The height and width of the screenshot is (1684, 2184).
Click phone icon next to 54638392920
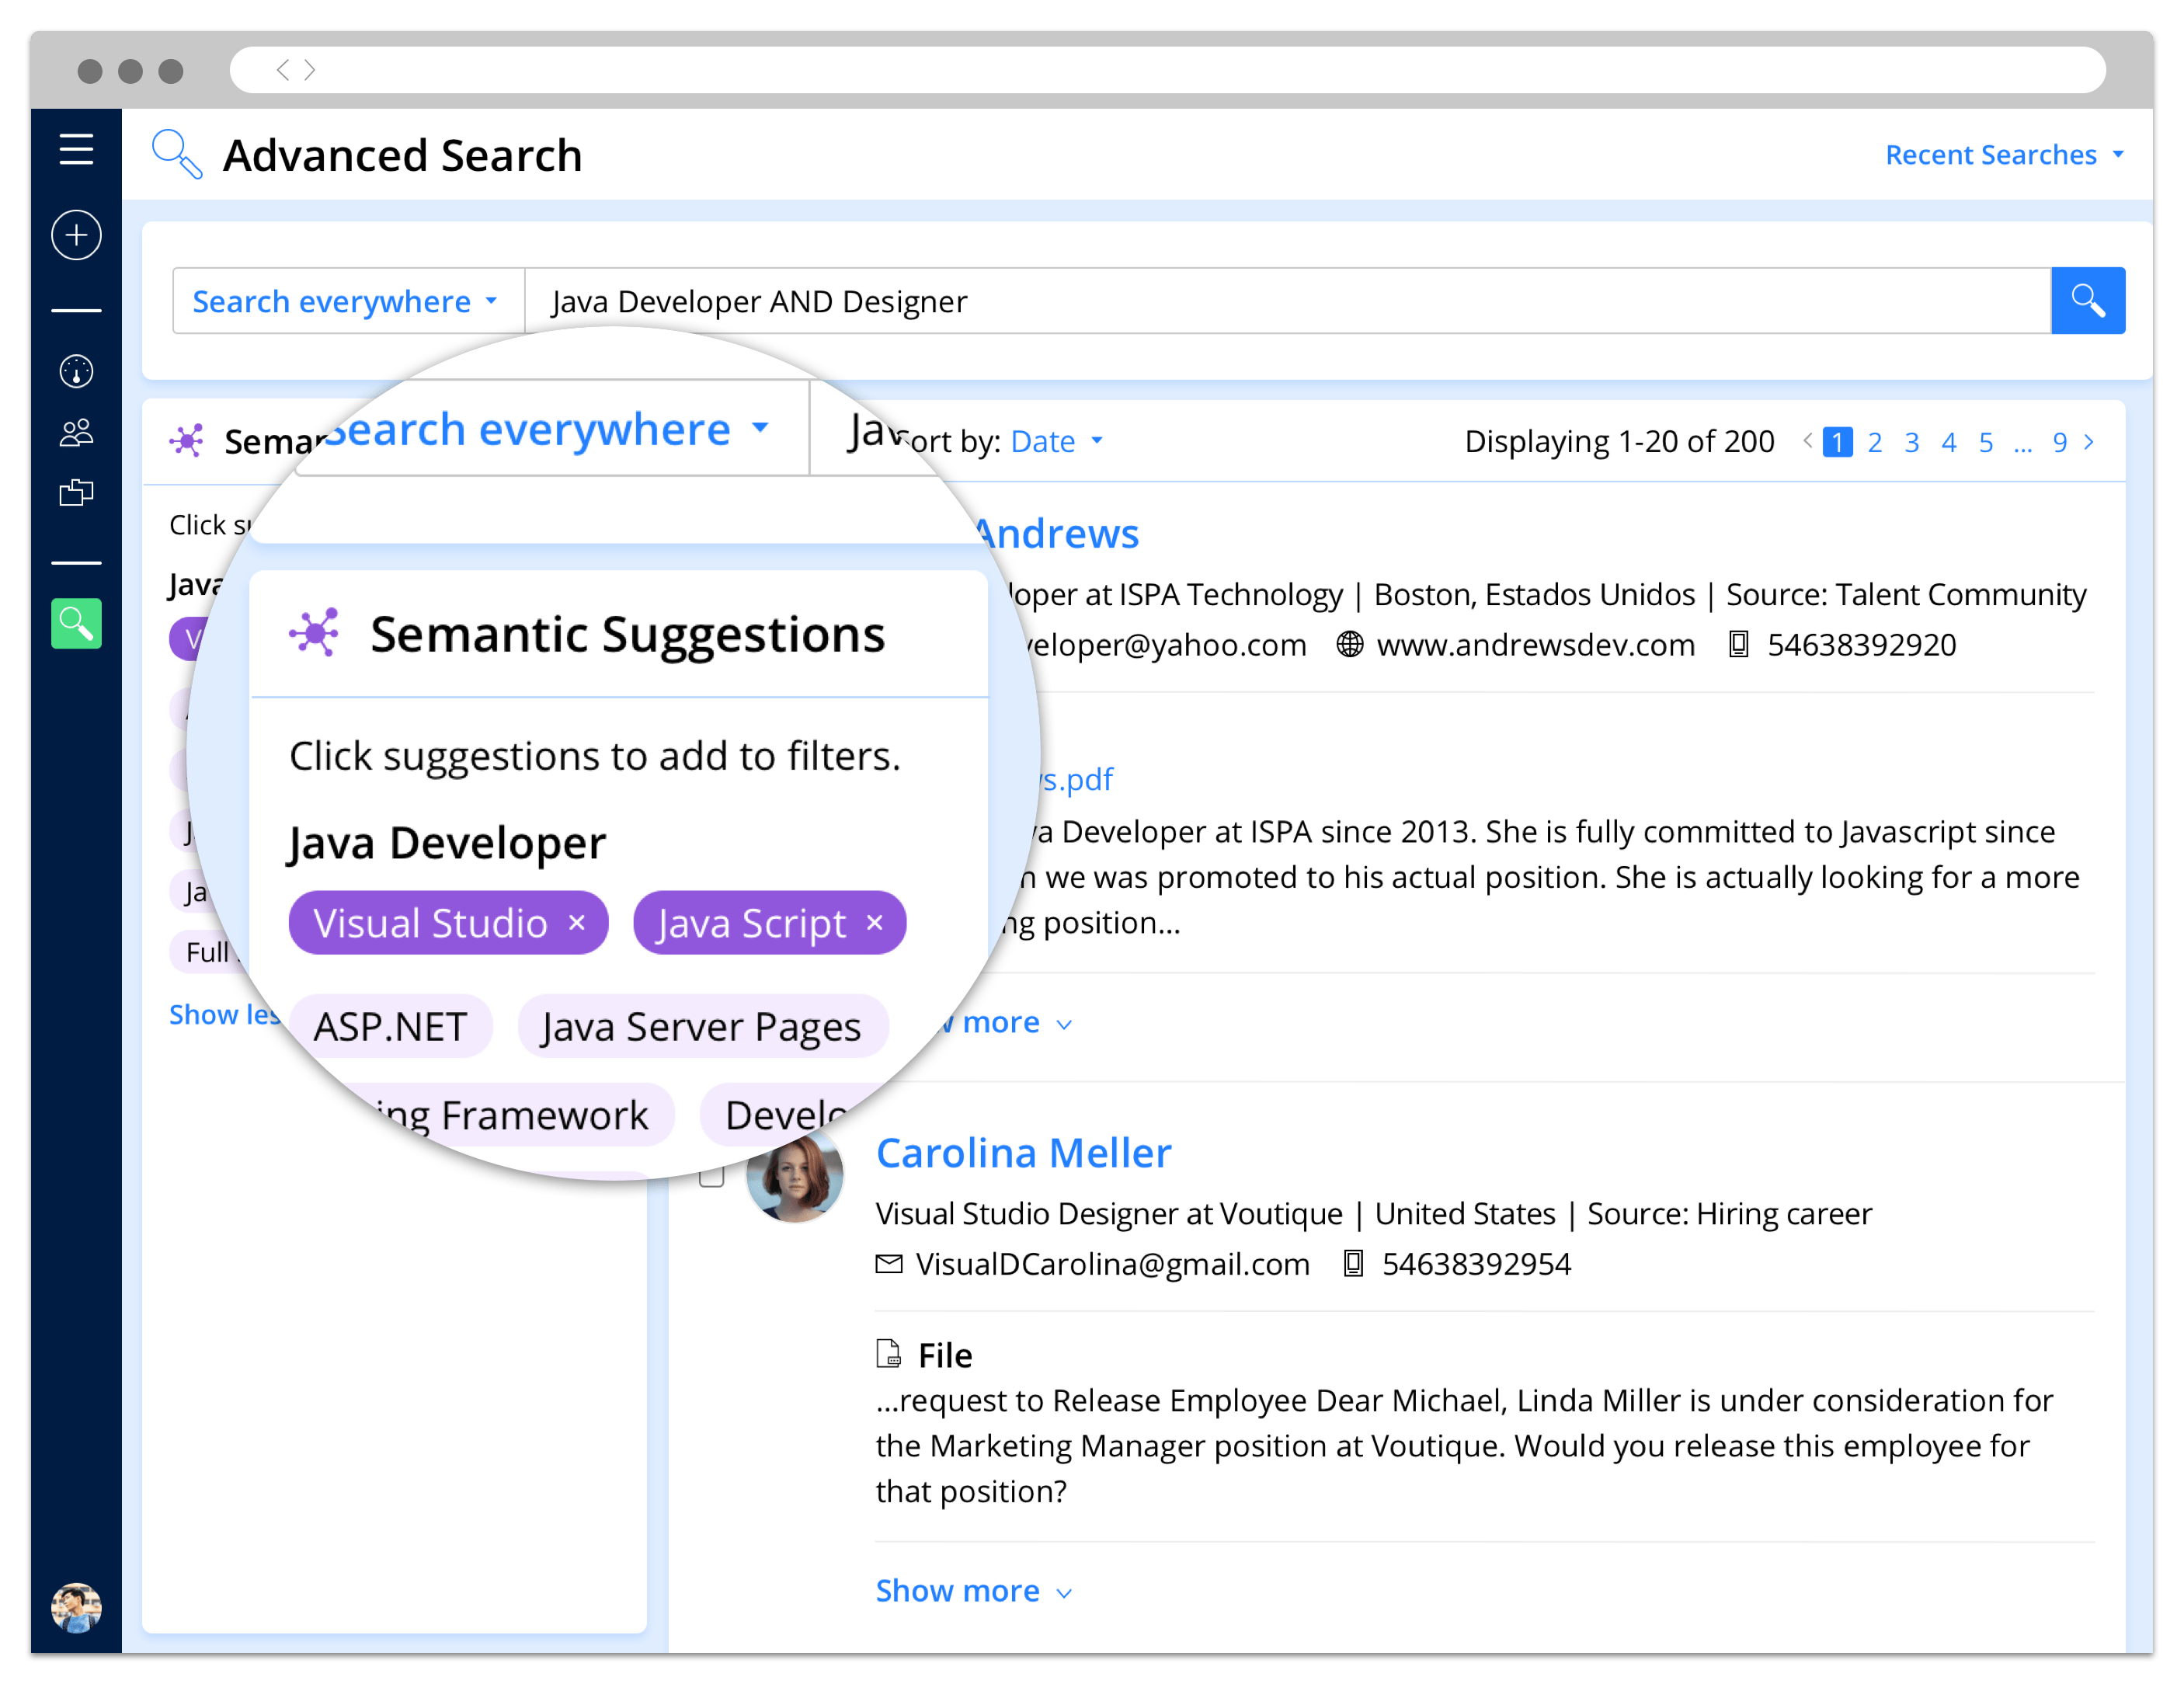pyautogui.click(x=1739, y=645)
